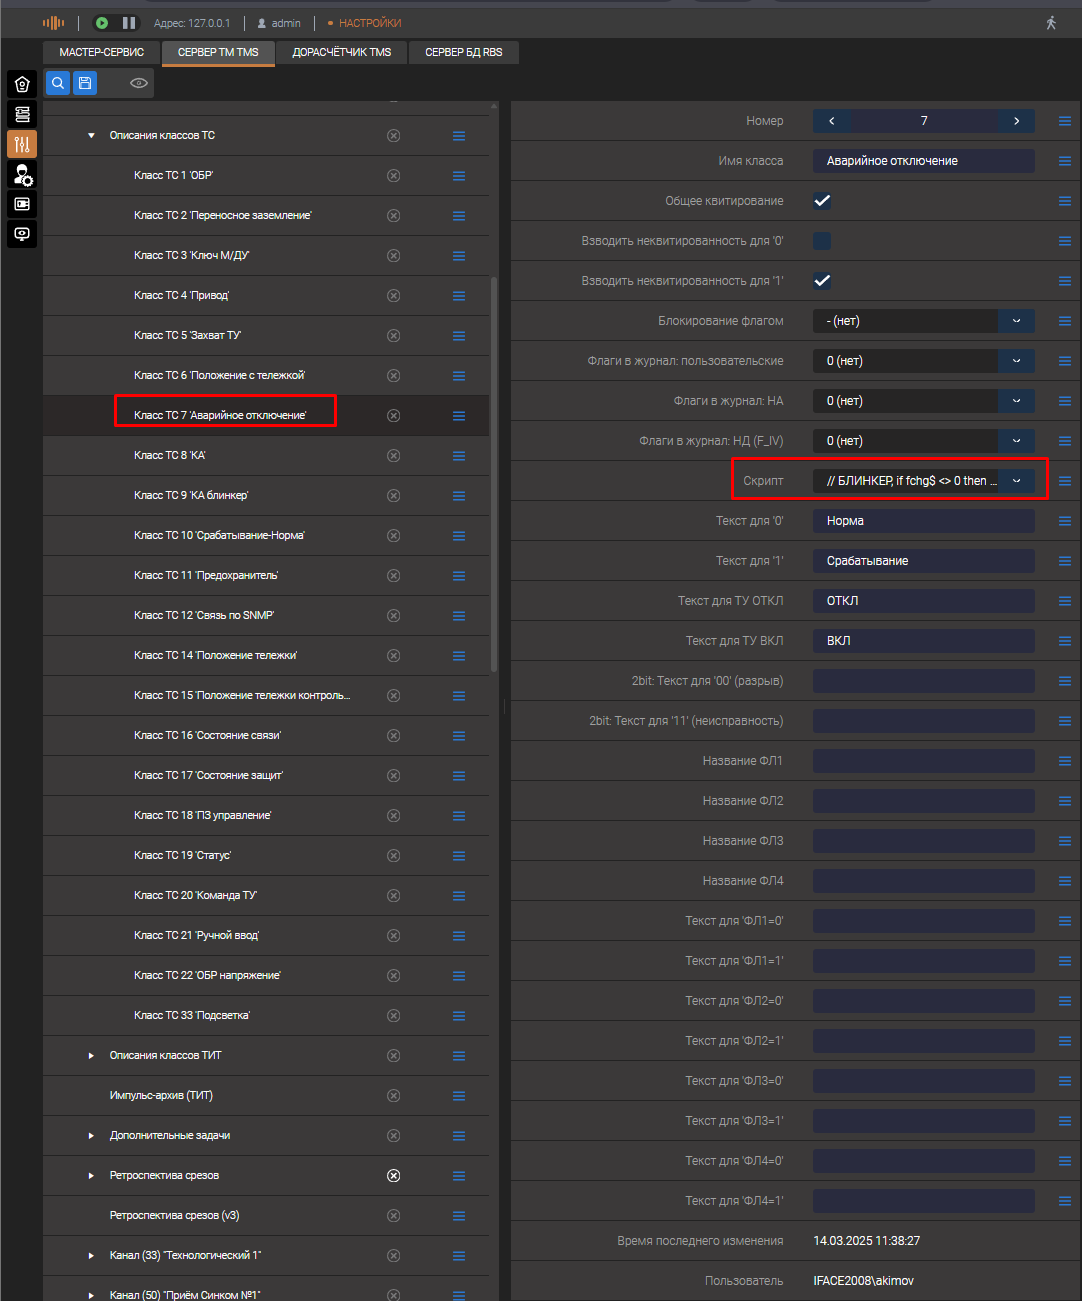The image size is (1082, 1301).
Task: Expand 'Описания классов ТИТ' tree node
Action: [91, 1056]
